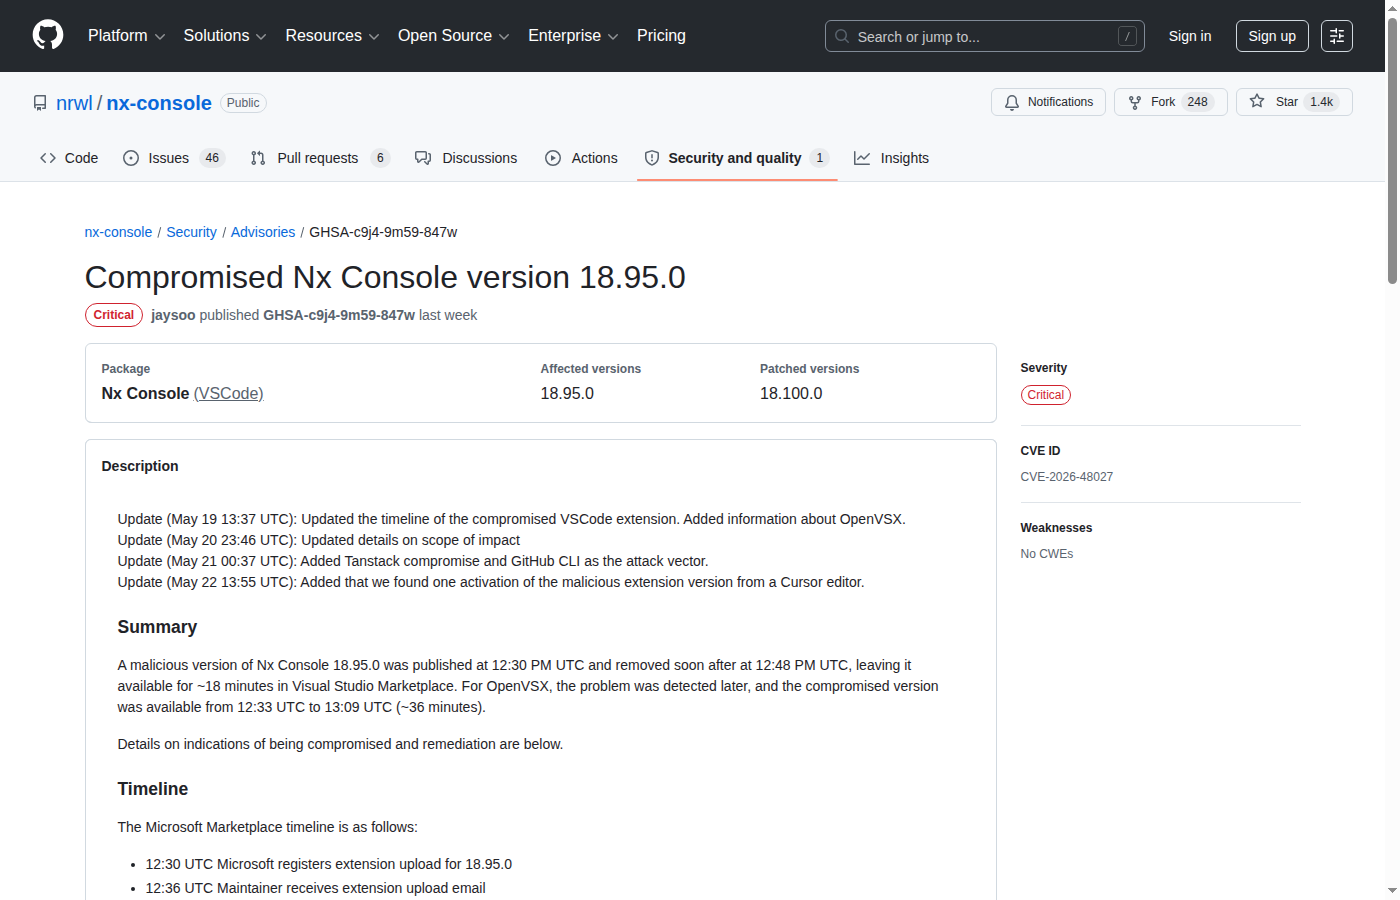Open the nx-console repository link

point(159,103)
